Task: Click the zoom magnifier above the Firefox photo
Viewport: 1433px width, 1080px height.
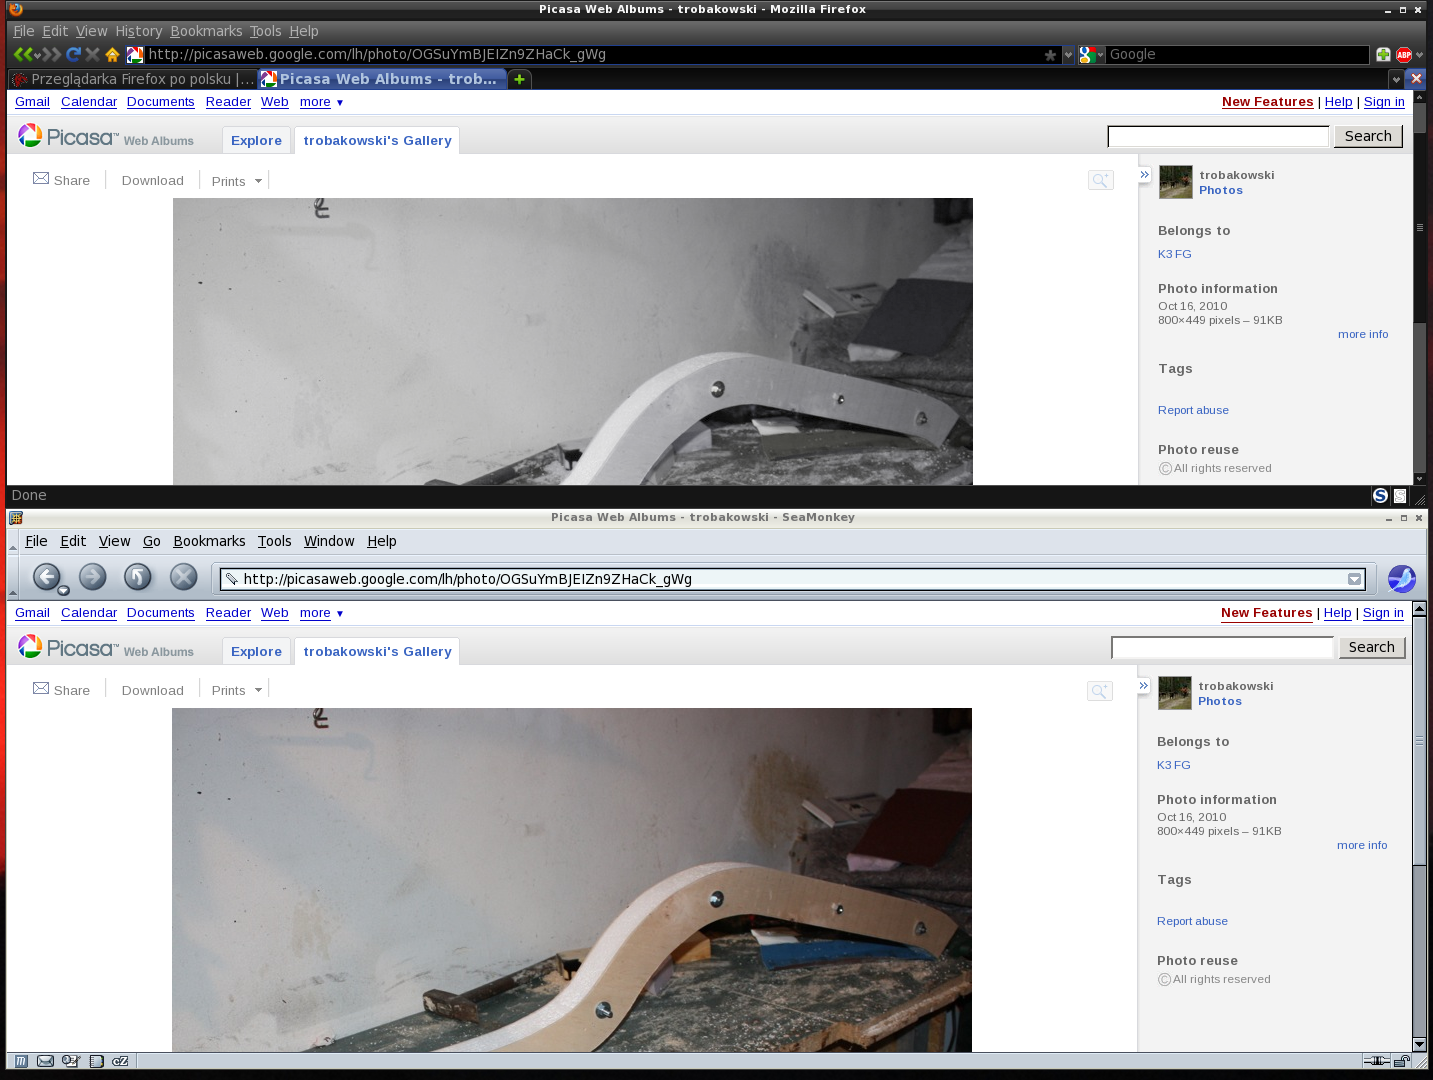Action: 1100,180
